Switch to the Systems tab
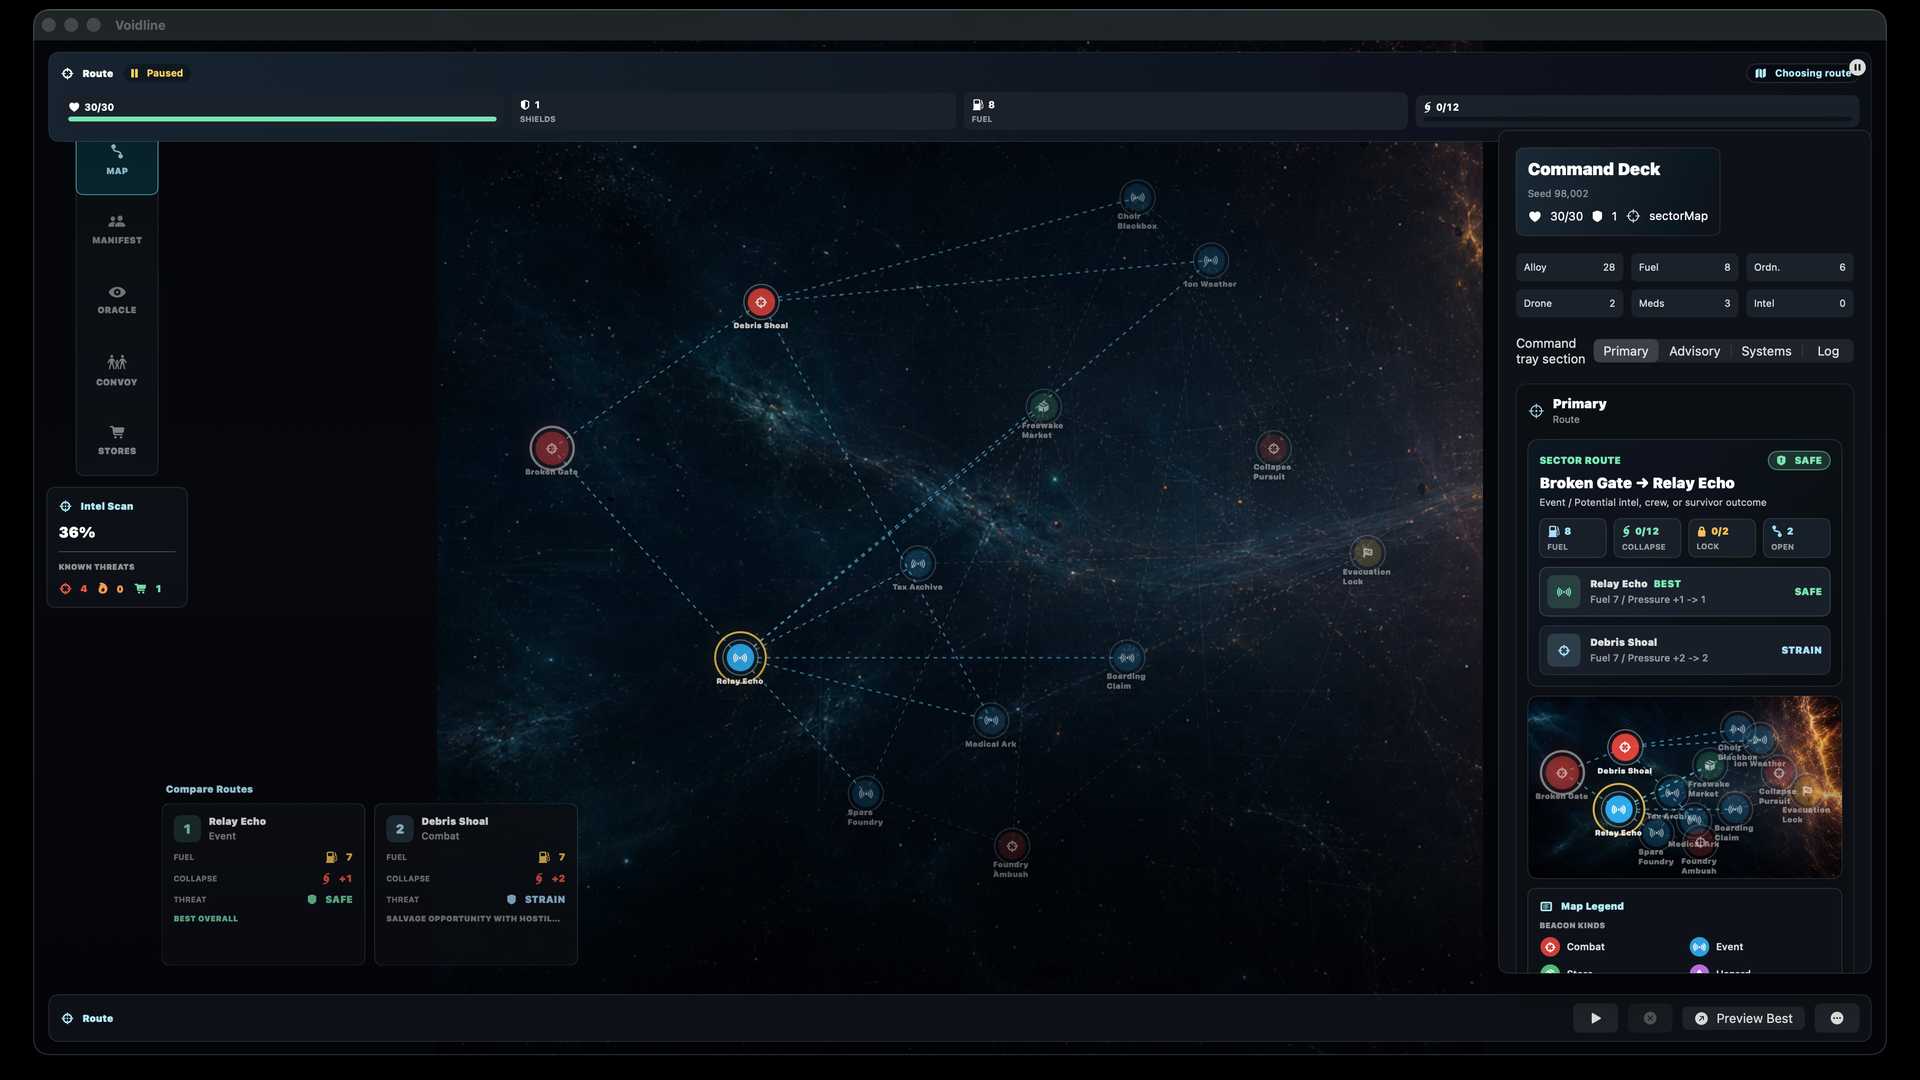Image resolution: width=1920 pixels, height=1080 pixels. (1766, 351)
